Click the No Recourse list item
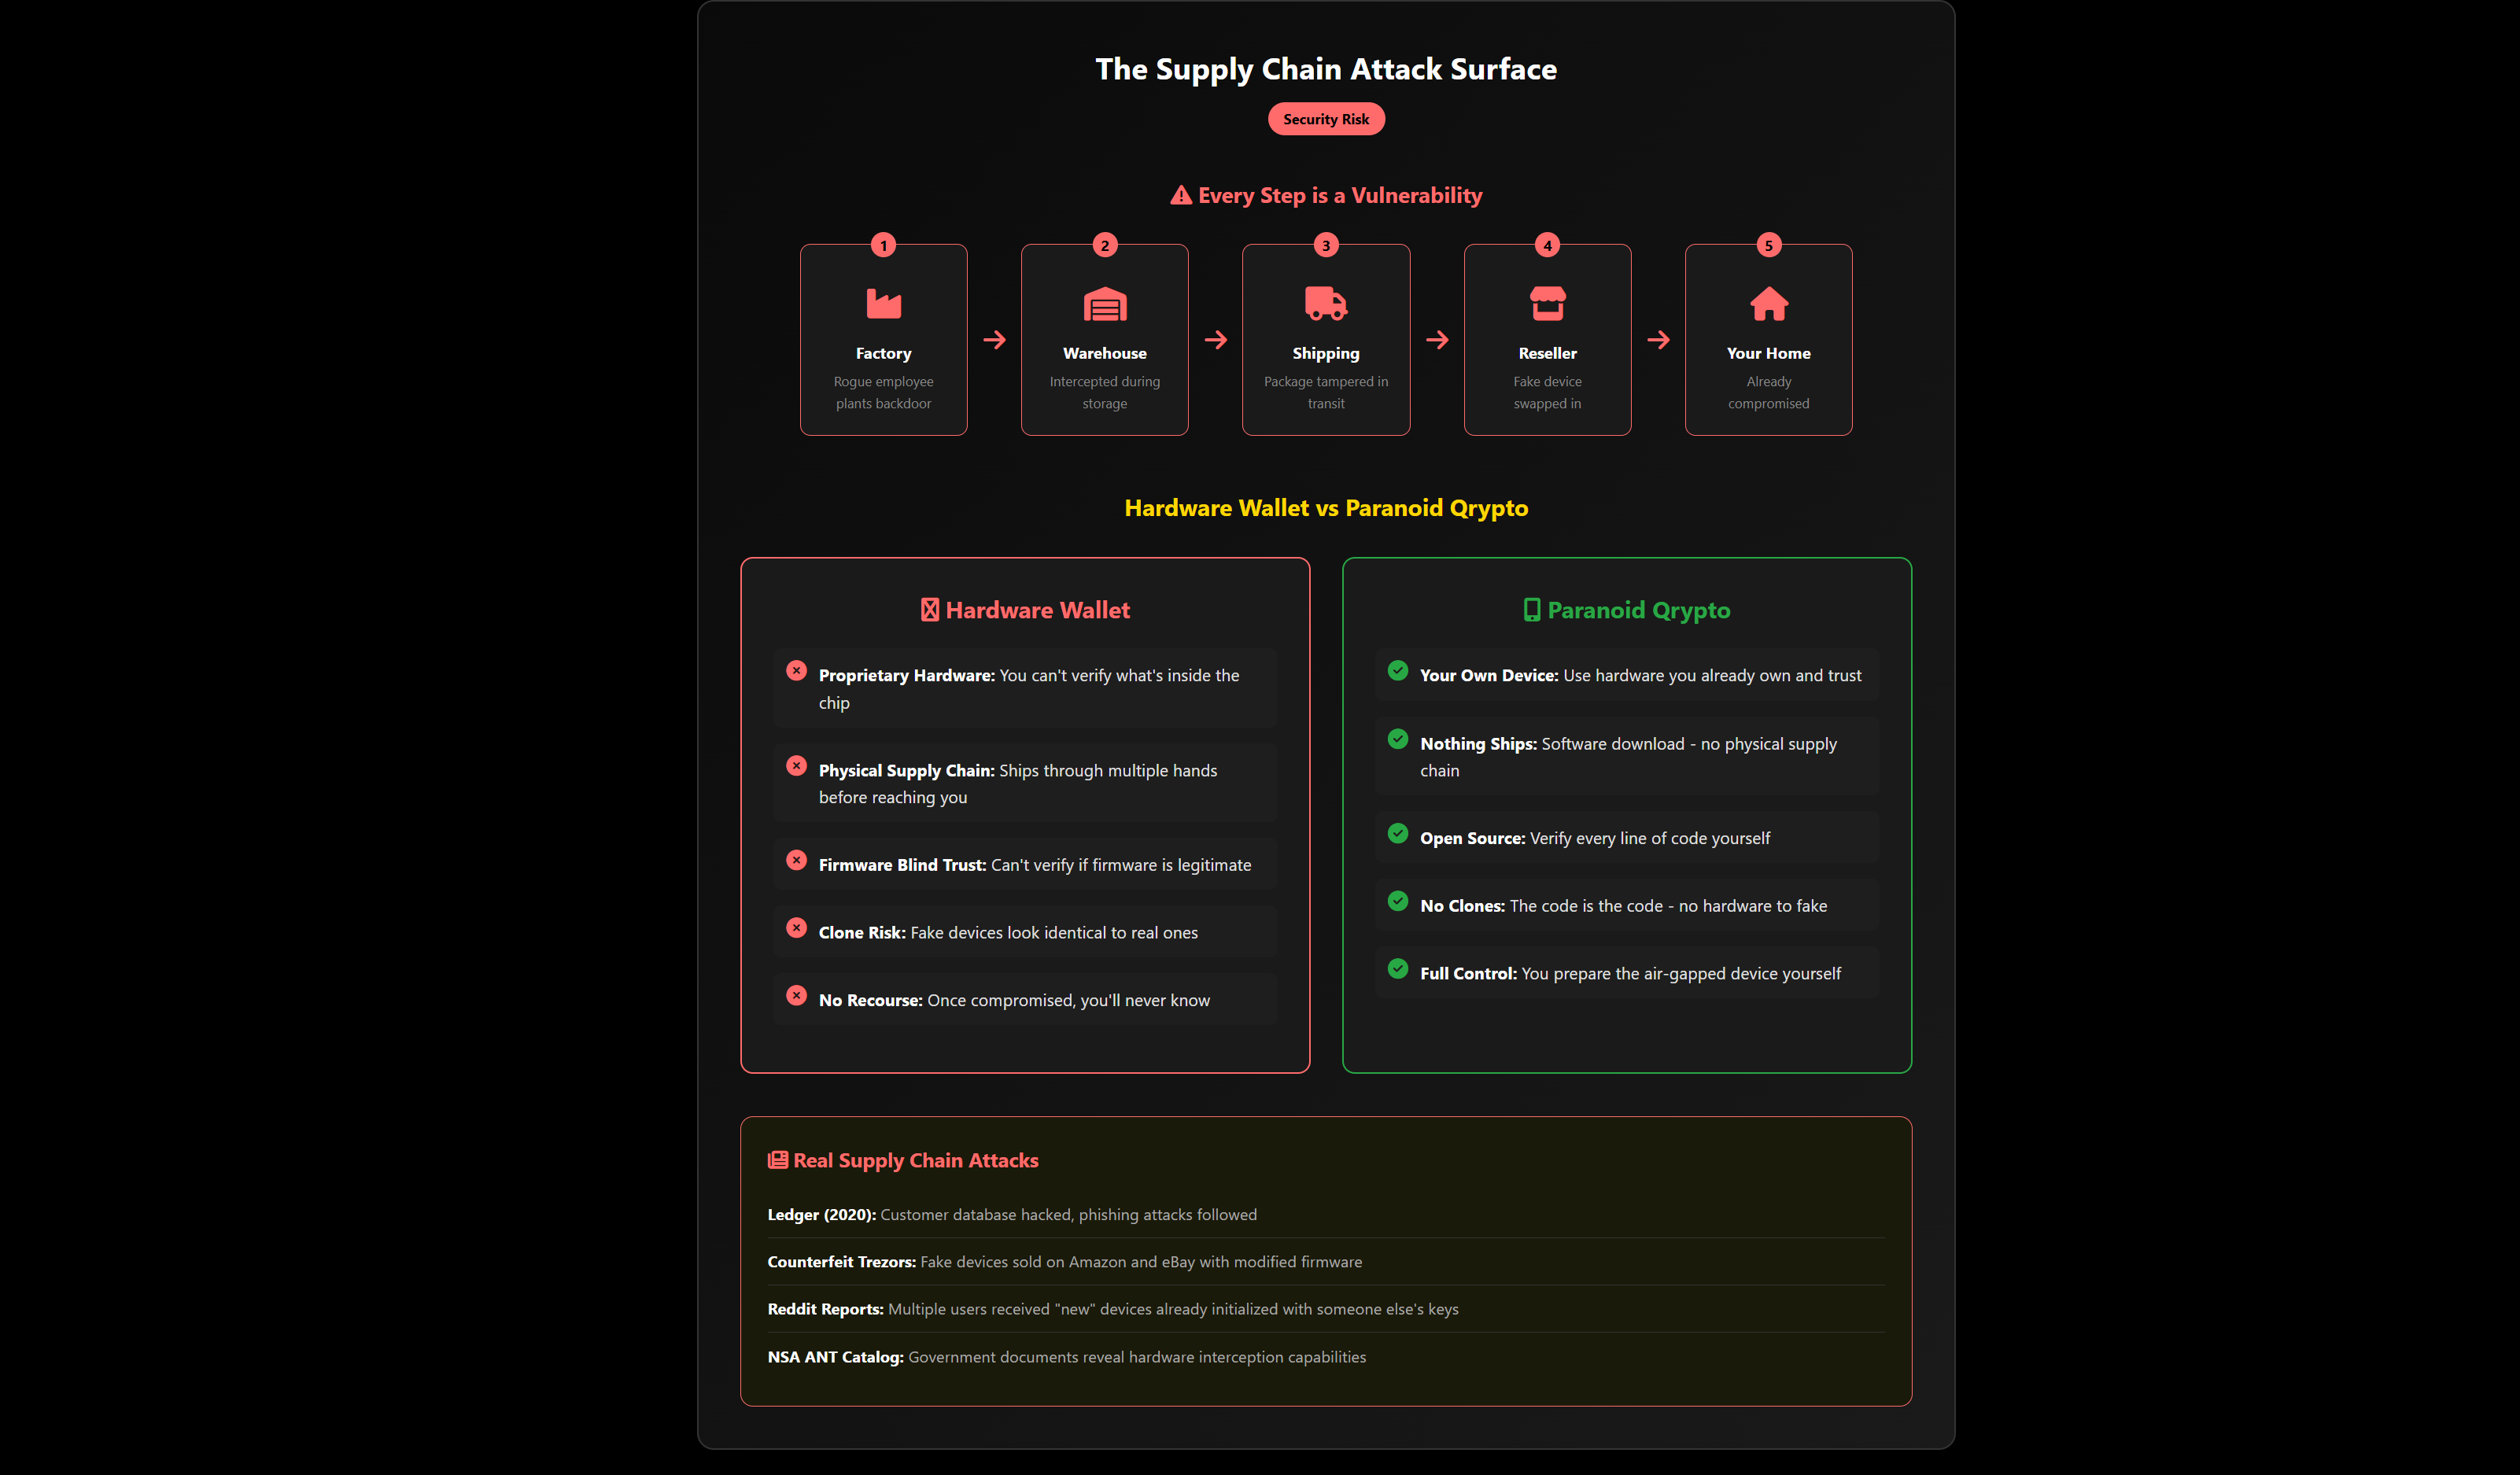 1013,999
